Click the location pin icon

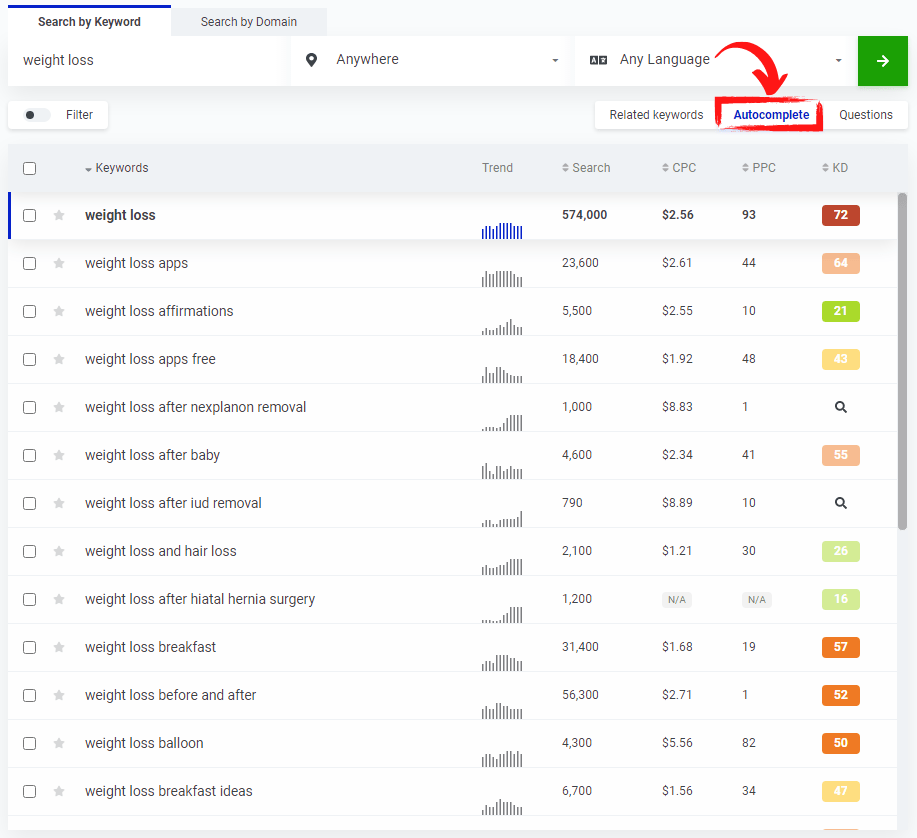point(312,60)
